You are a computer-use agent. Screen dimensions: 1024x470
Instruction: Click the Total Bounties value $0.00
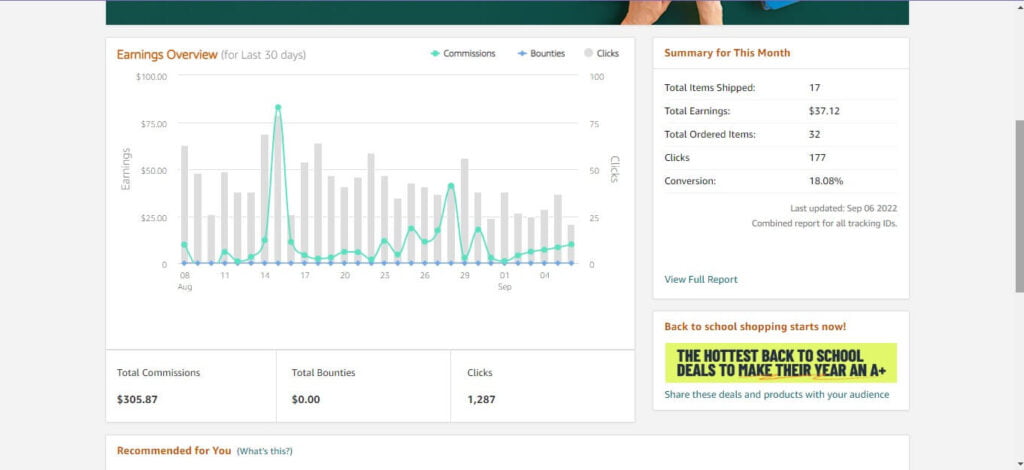(x=306, y=400)
